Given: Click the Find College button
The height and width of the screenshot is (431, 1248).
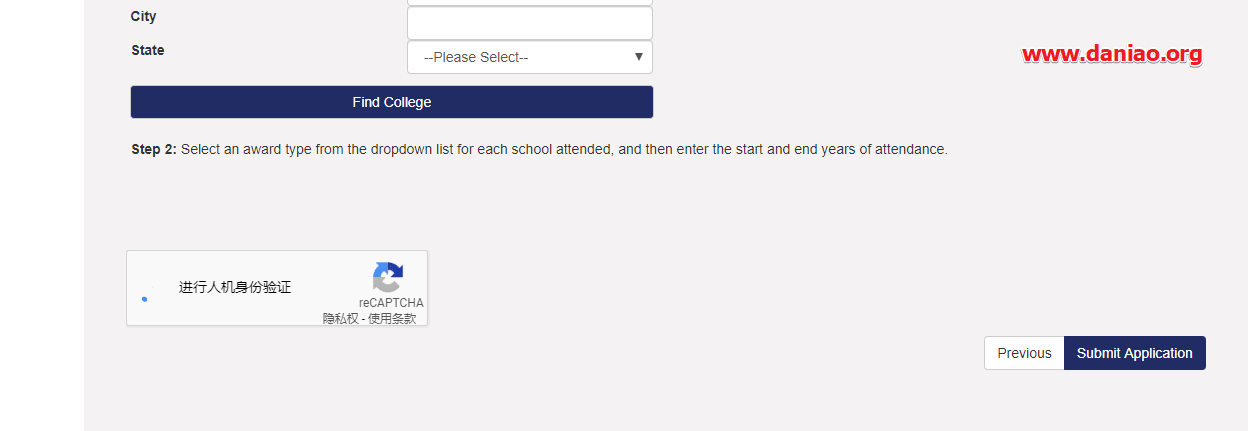Looking at the screenshot, I should tap(392, 102).
